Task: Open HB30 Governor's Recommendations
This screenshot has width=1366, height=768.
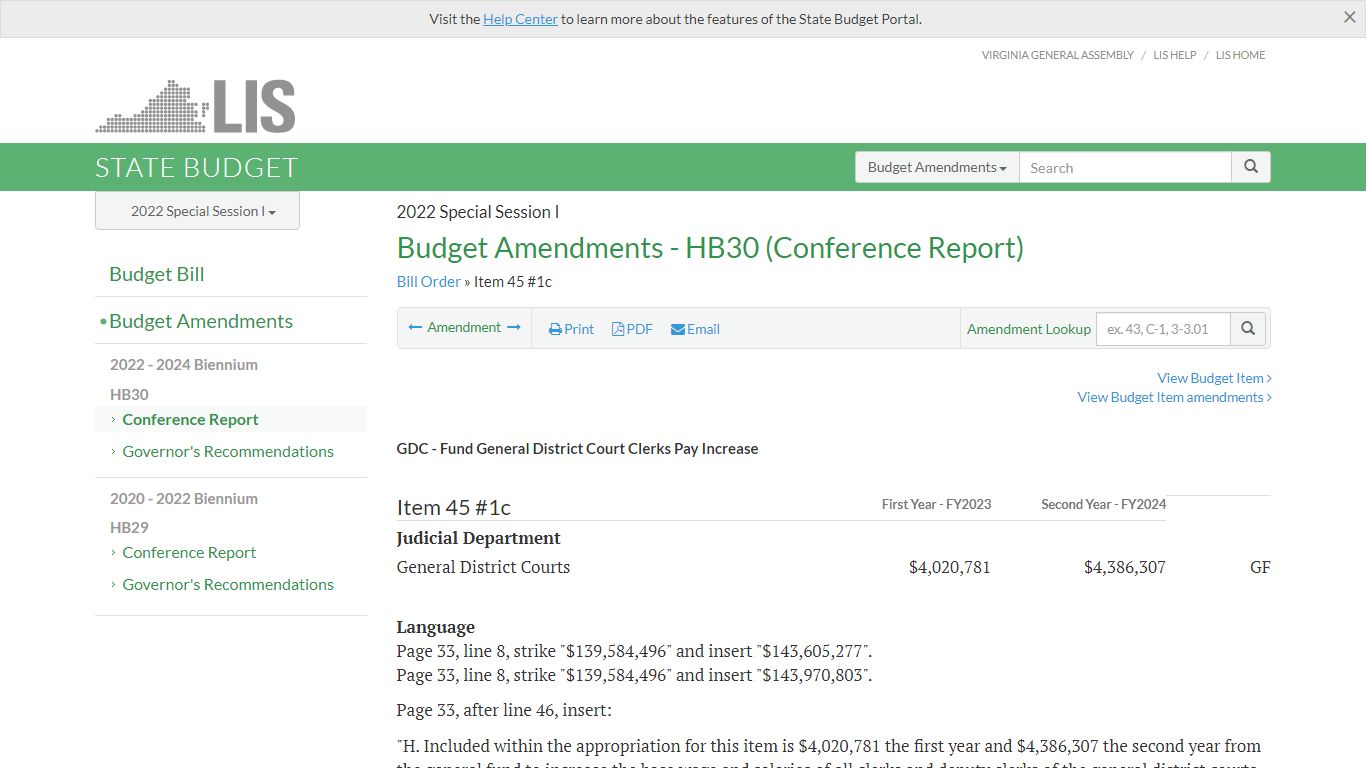Action: click(x=228, y=452)
